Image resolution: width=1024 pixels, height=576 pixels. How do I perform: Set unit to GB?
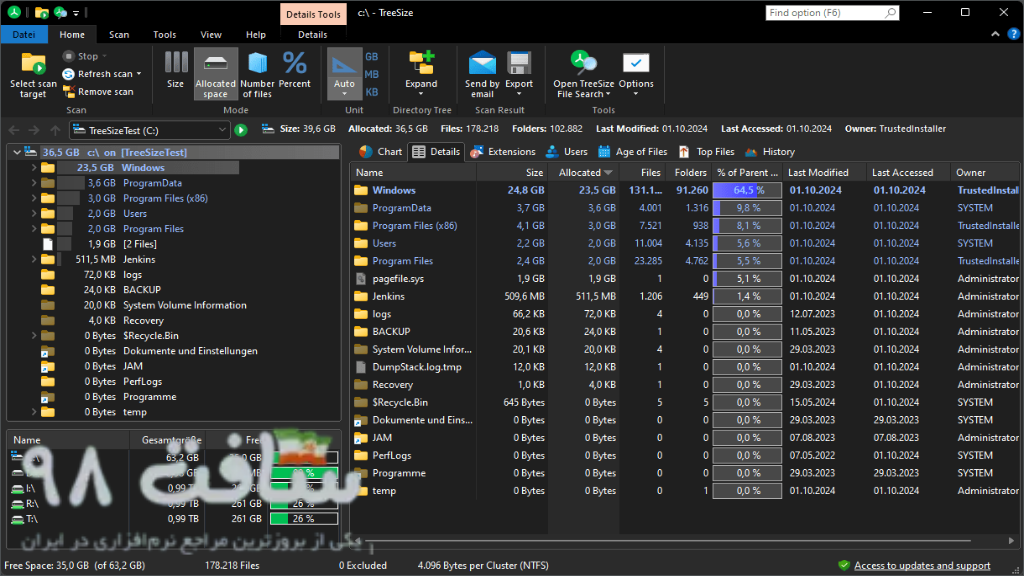point(372,57)
